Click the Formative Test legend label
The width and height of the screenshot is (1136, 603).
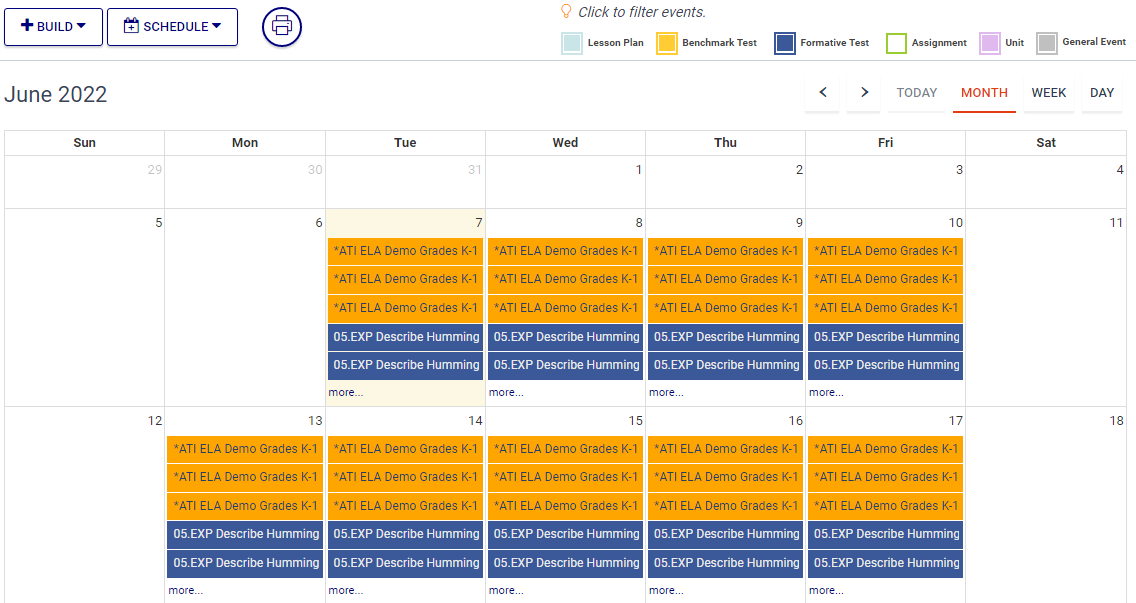point(835,43)
